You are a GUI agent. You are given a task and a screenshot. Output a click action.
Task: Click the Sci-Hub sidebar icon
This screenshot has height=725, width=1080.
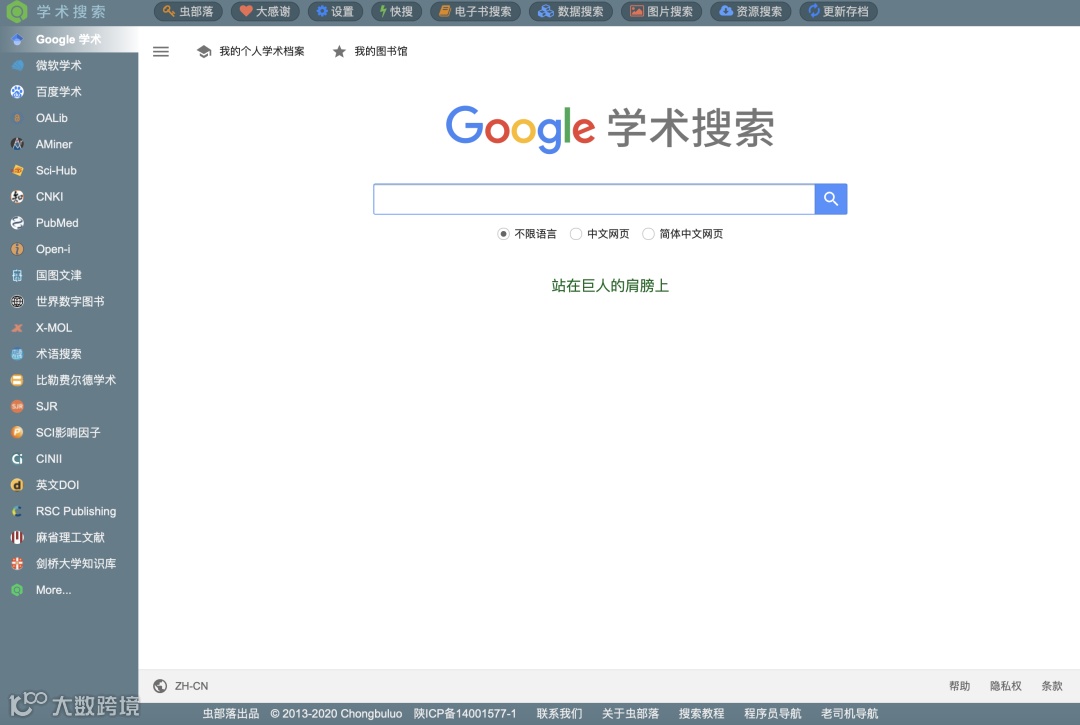(17, 170)
